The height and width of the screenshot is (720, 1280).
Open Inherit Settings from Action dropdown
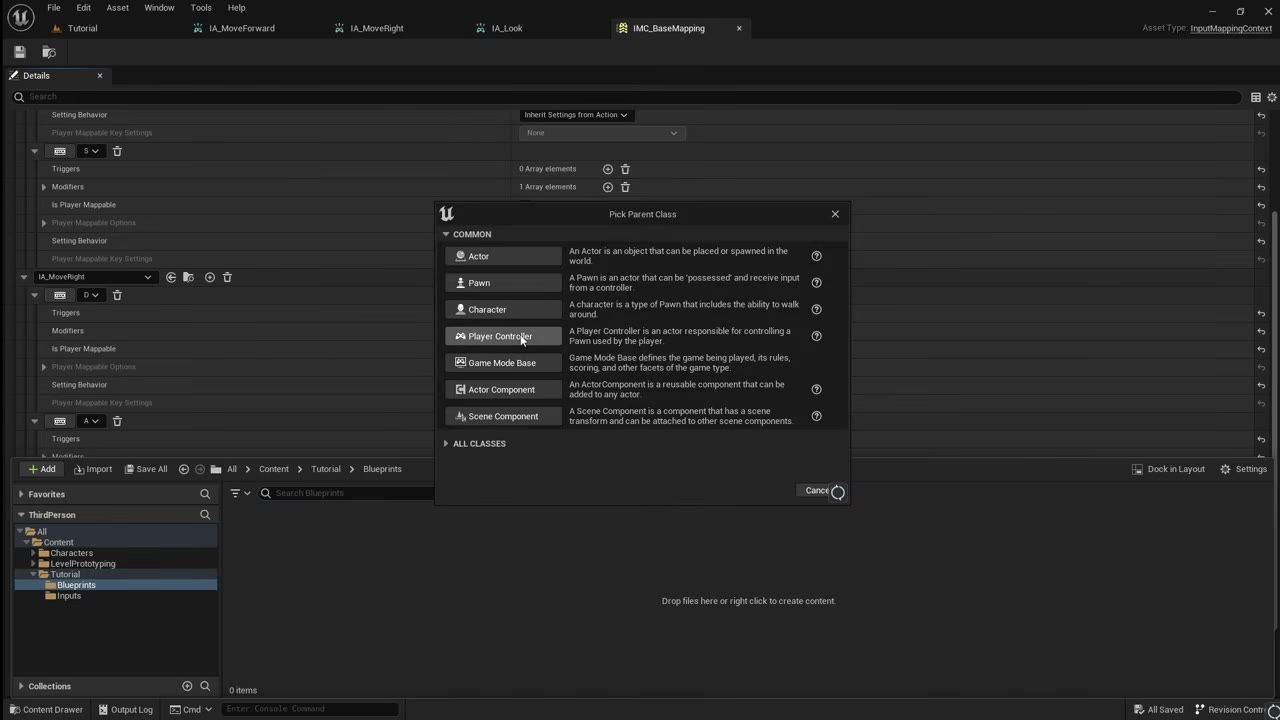(576, 115)
